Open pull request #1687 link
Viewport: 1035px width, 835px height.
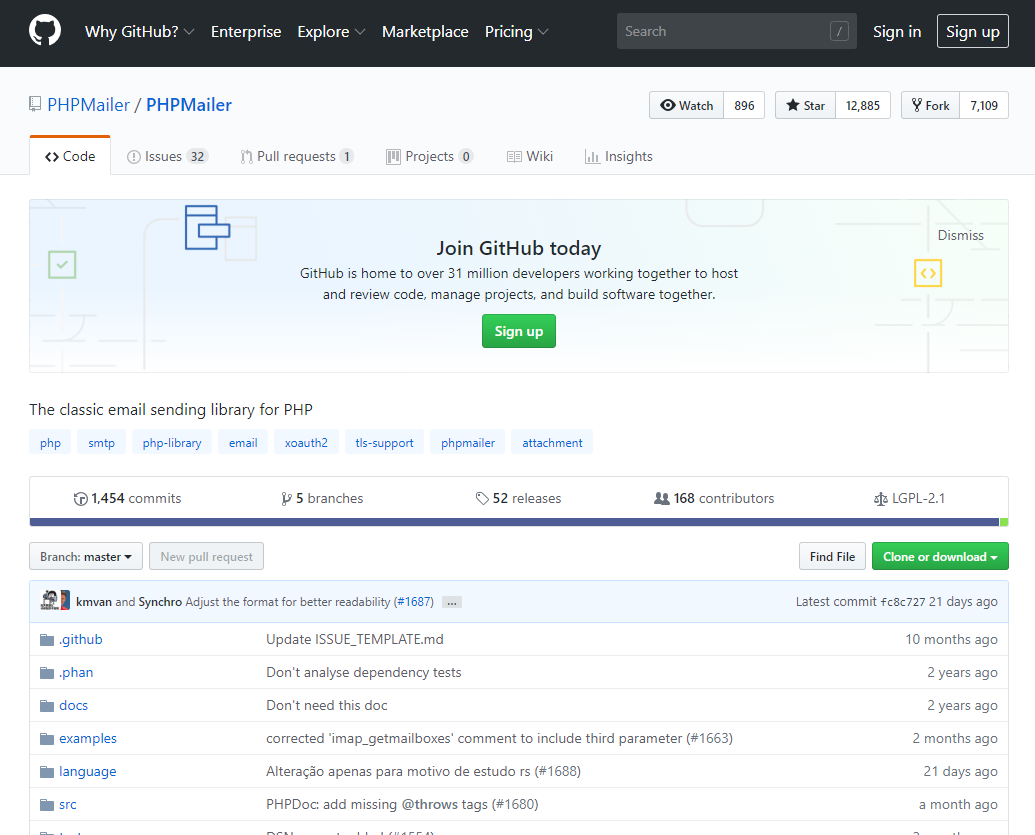(x=414, y=601)
